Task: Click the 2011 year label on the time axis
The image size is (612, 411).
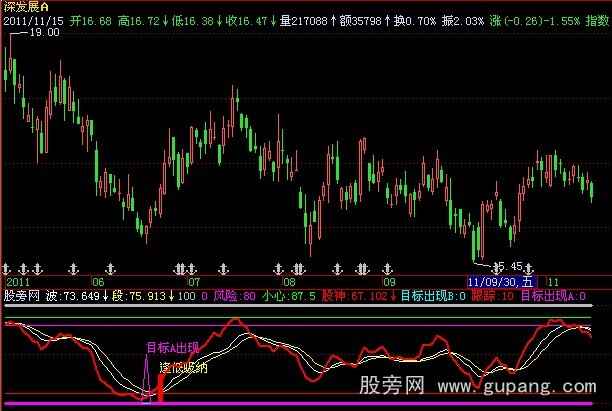Action: (x=18, y=282)
